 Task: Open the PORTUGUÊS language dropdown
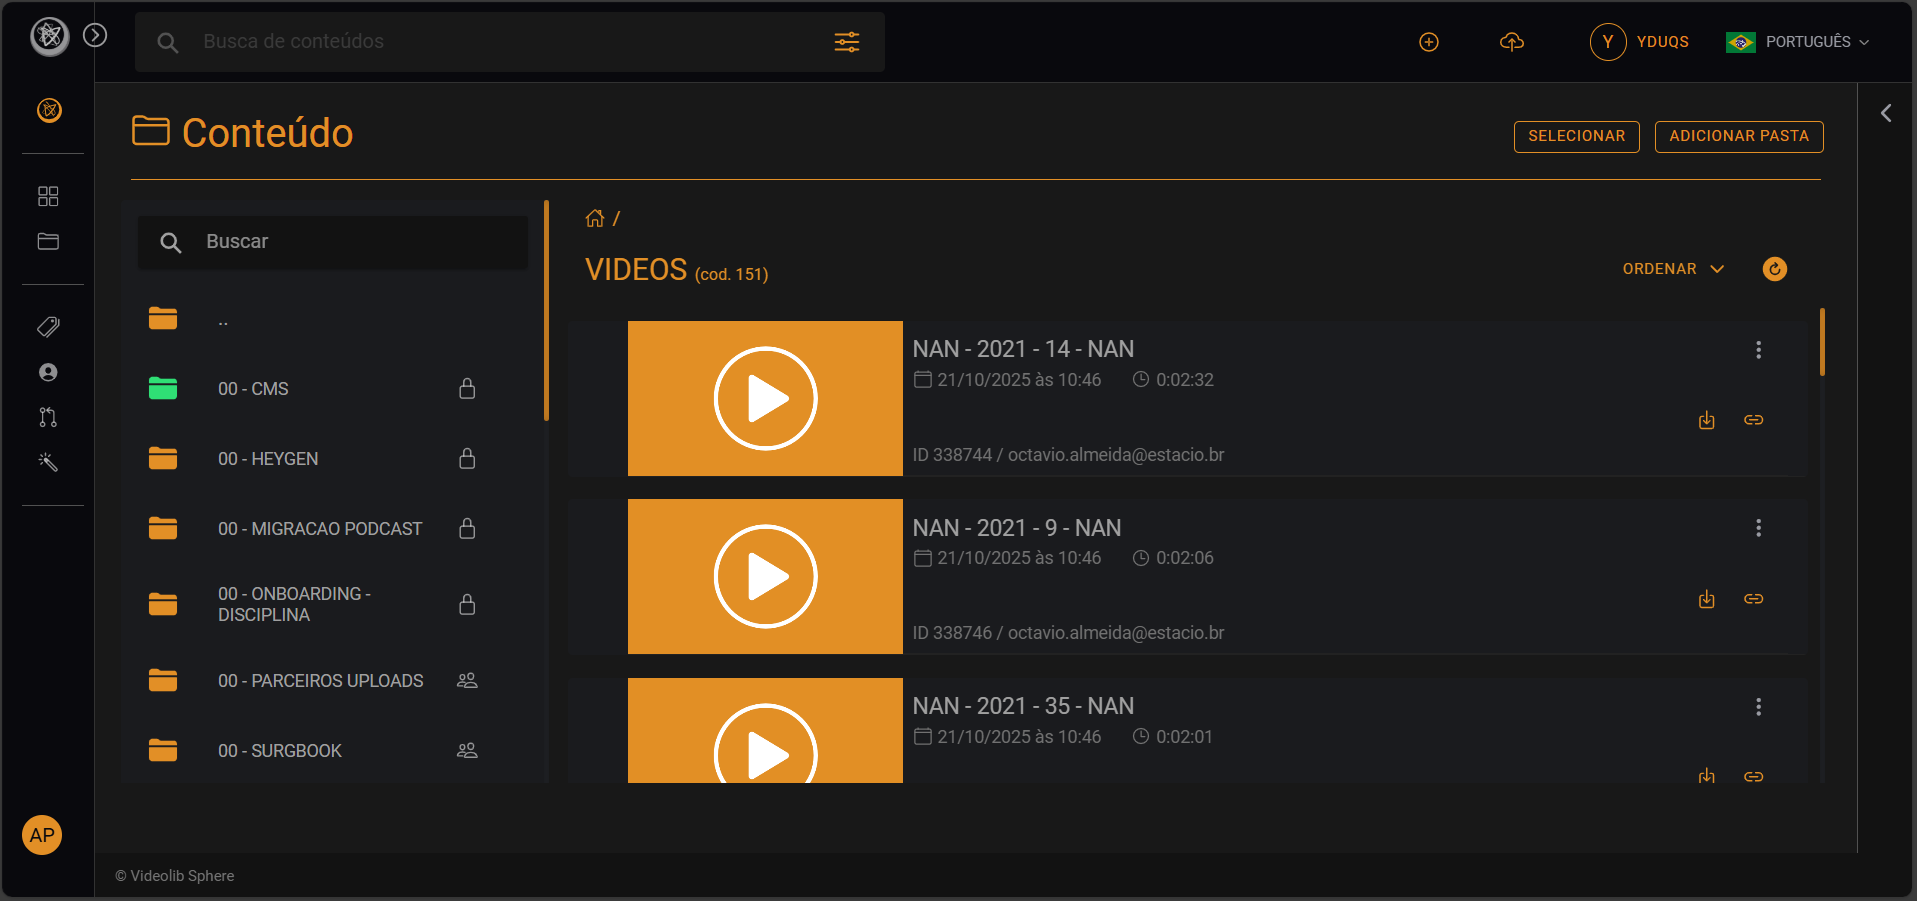[x=1797, y=42]
